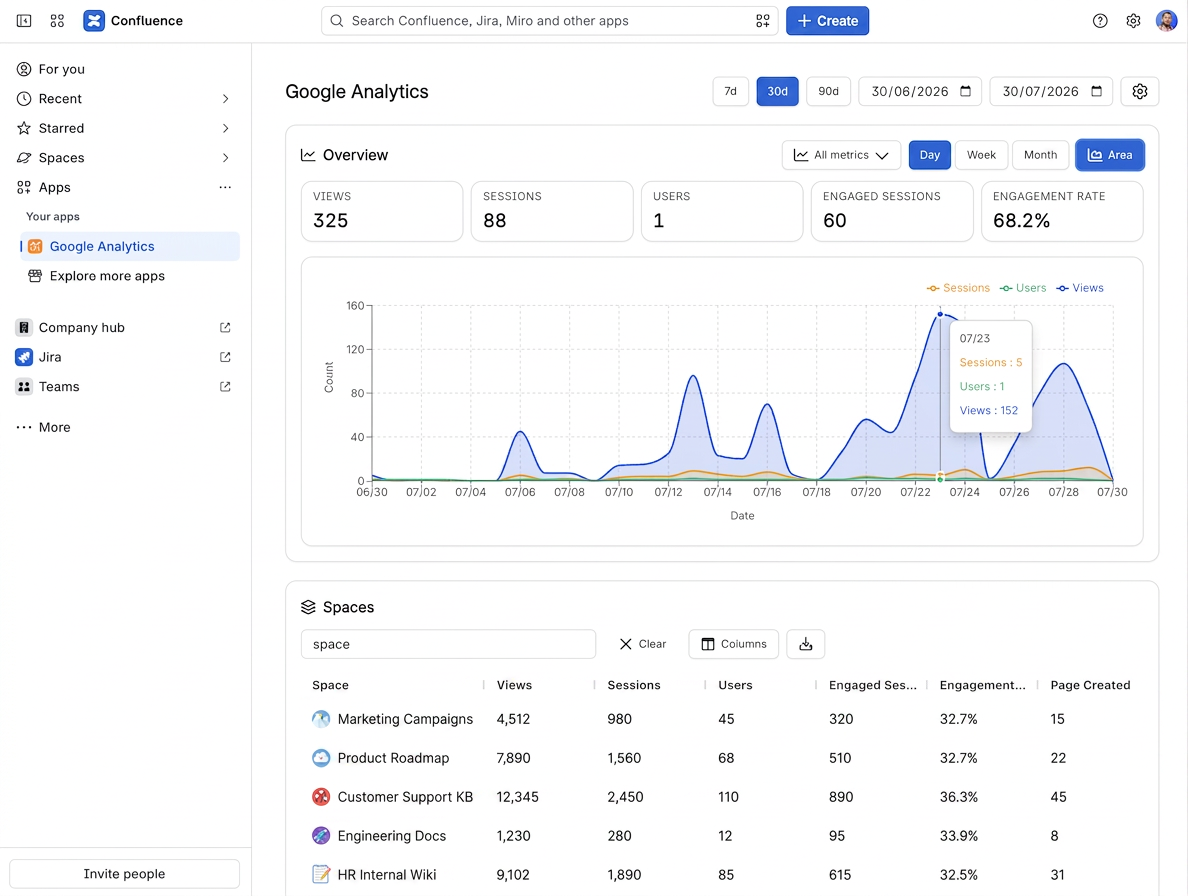Open Starred in sidebar
This screenshot has width=1188, height=896.
[x=50, y=128]
